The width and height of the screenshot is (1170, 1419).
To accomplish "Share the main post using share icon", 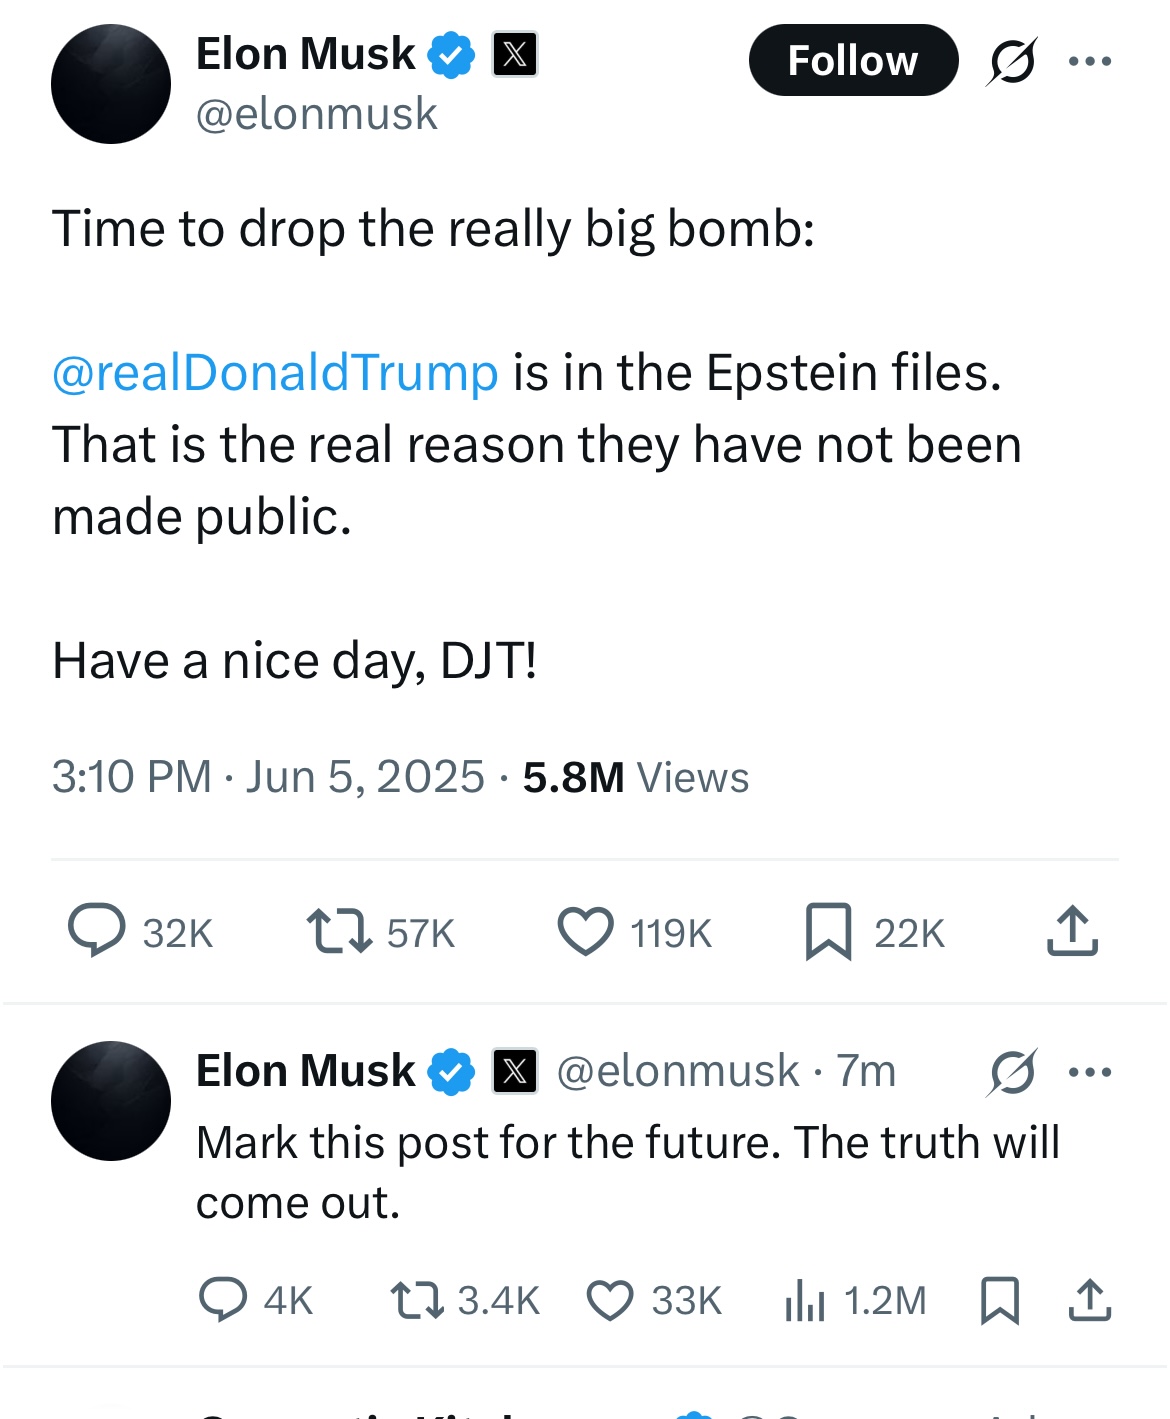I will coord(1072,931).
